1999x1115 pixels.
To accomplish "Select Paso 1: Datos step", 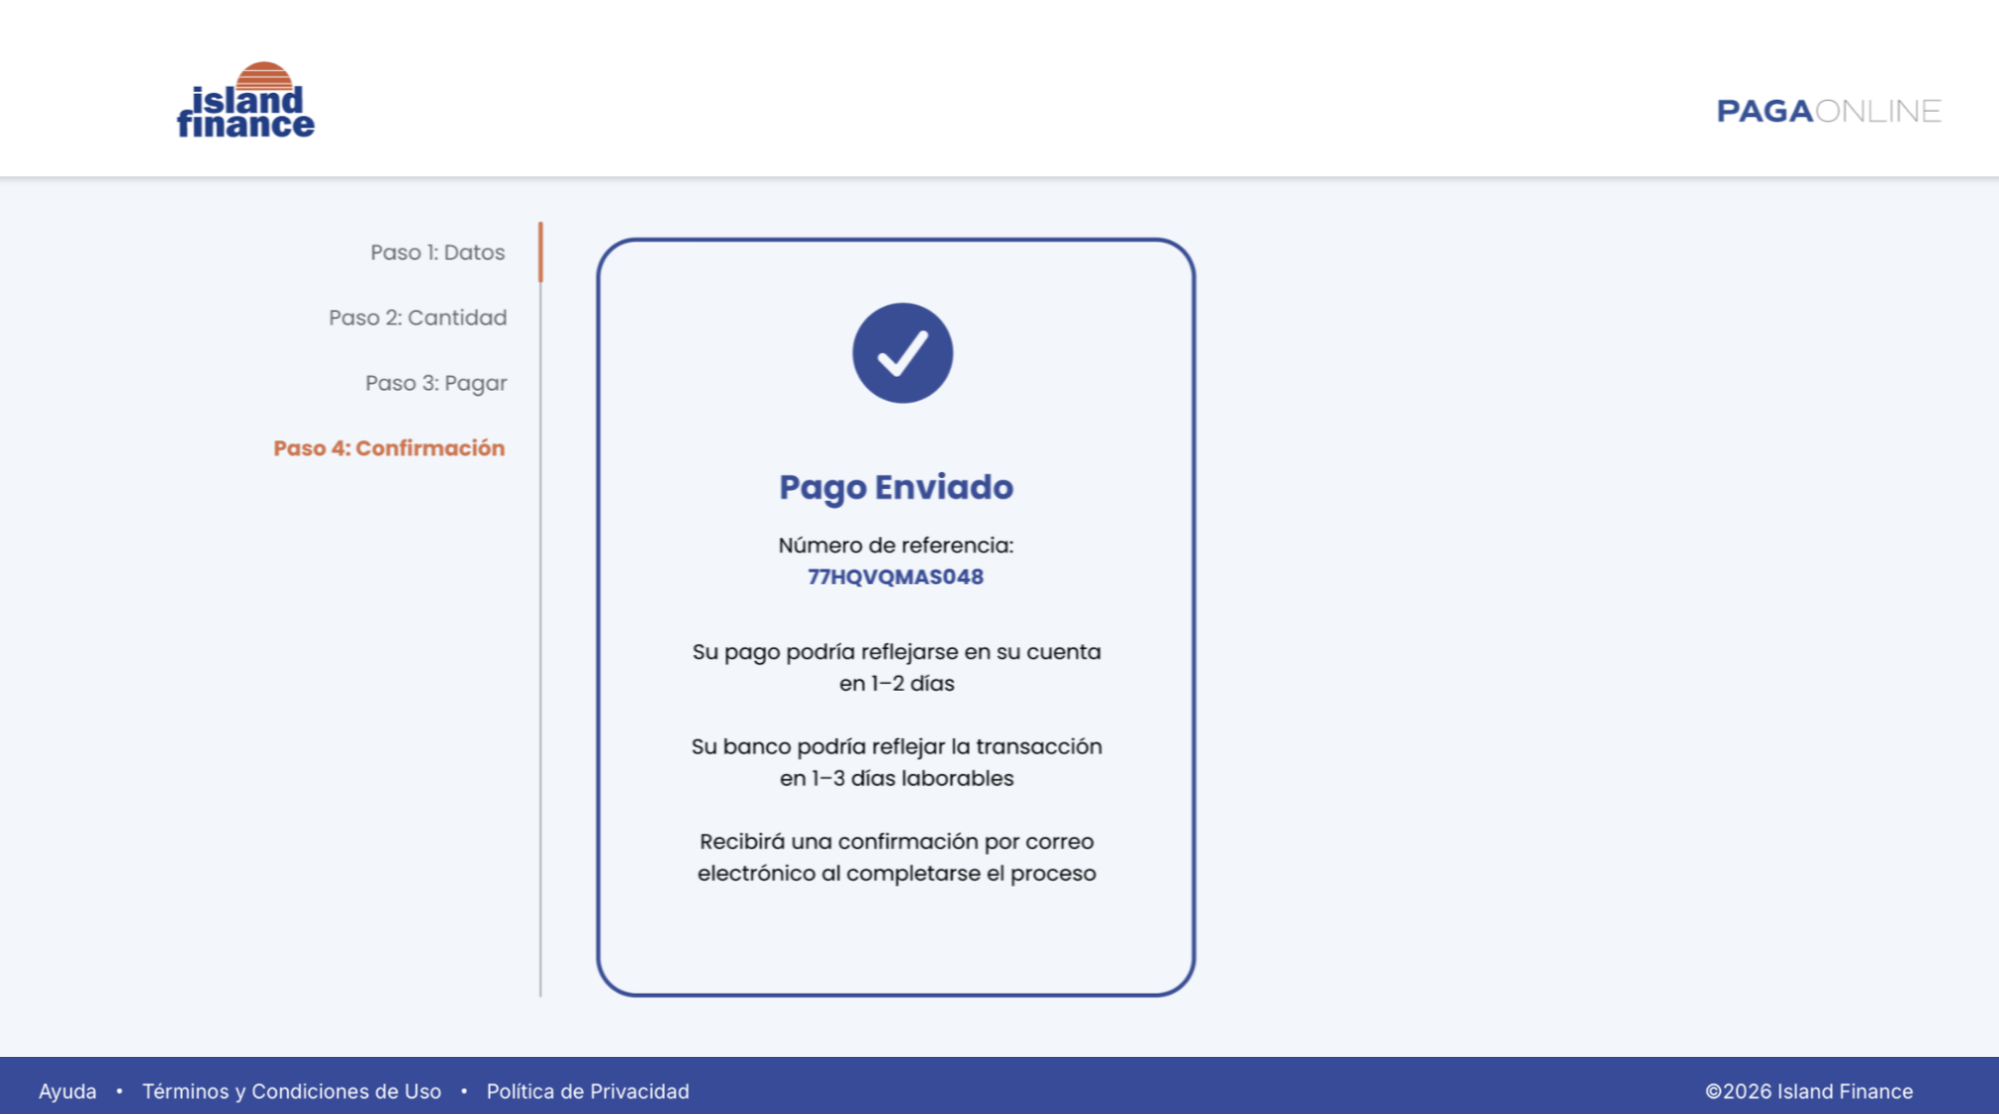I will point(438,252).
